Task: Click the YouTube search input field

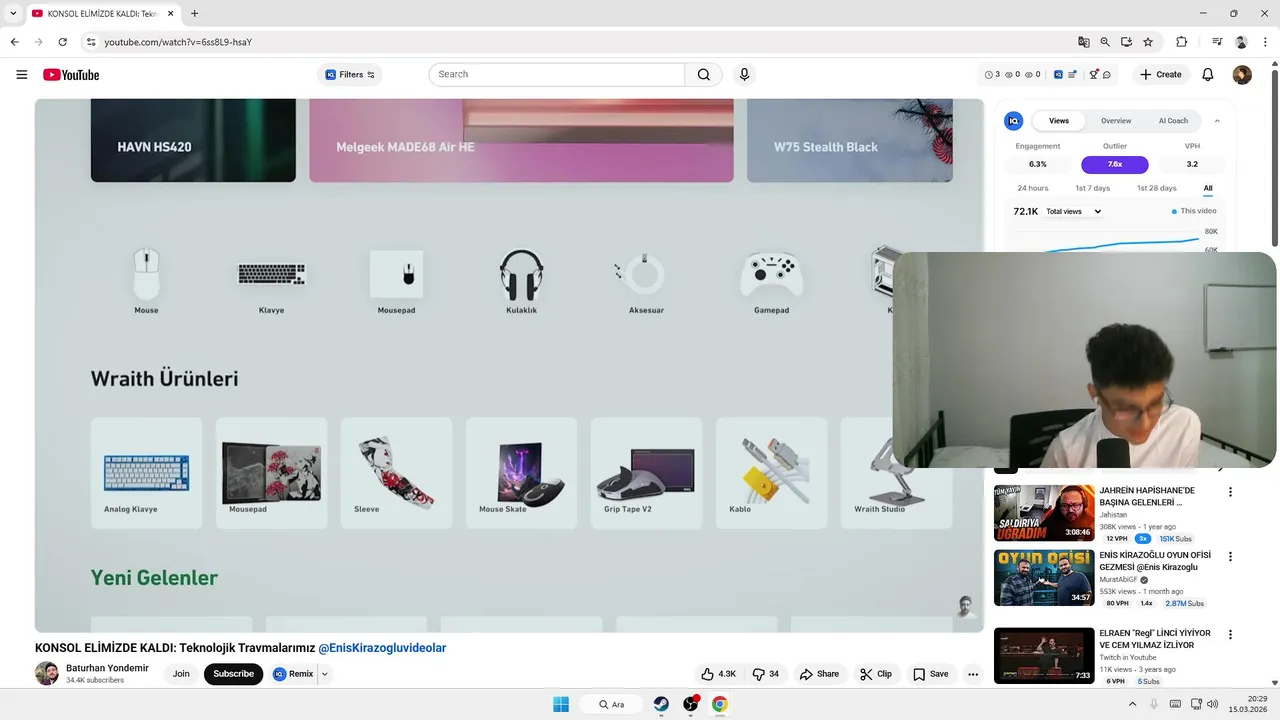Action: (x=557, y=74)
